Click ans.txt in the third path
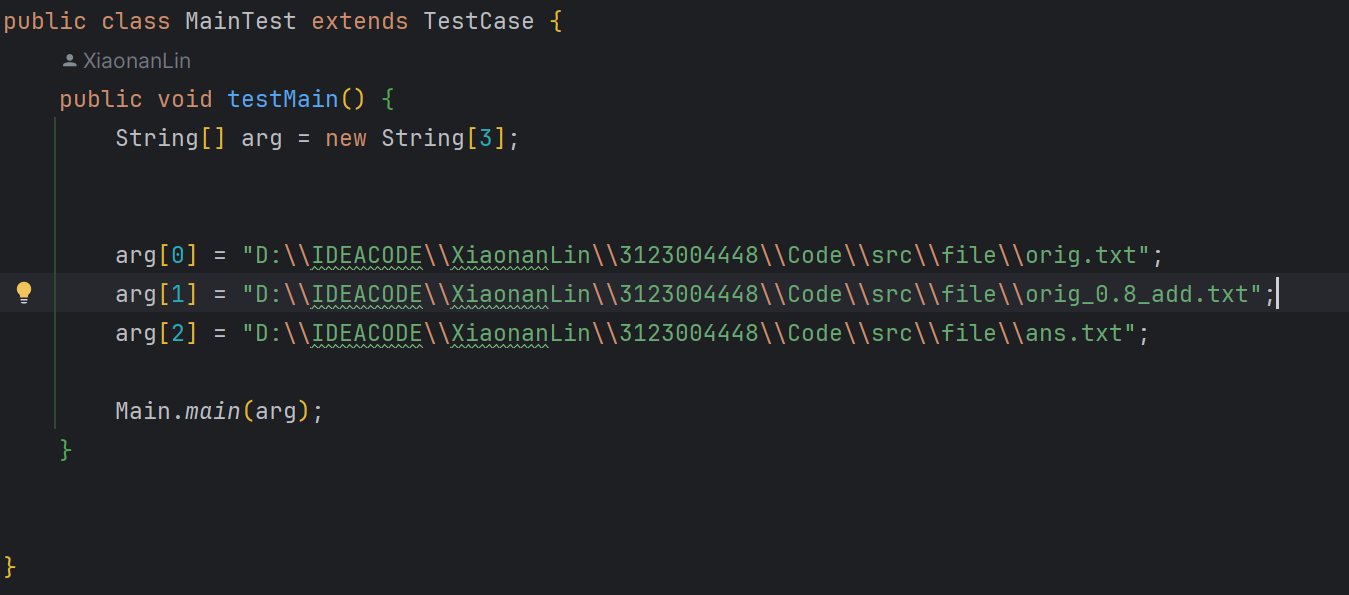 point(1074,333)
